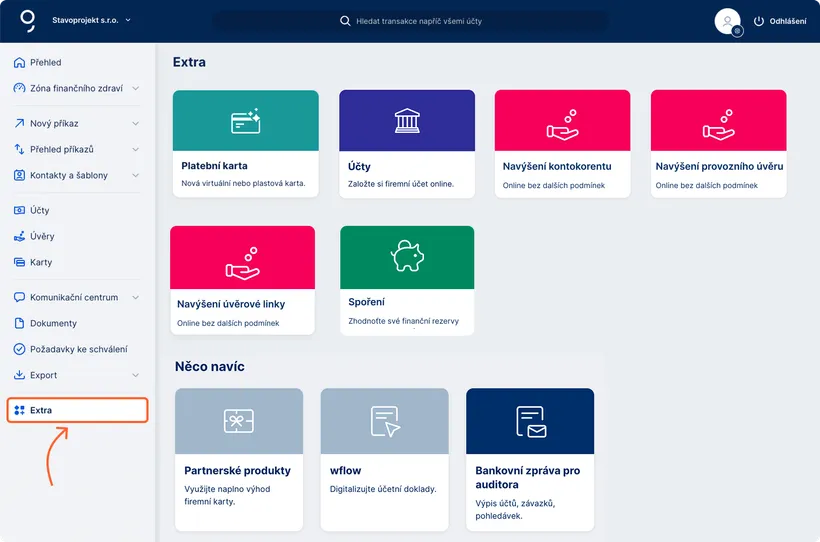The width and height of the screenshot is (820, 542).
Task: Click the Partnerské produkty gift card icon
Action: [238, 421]
